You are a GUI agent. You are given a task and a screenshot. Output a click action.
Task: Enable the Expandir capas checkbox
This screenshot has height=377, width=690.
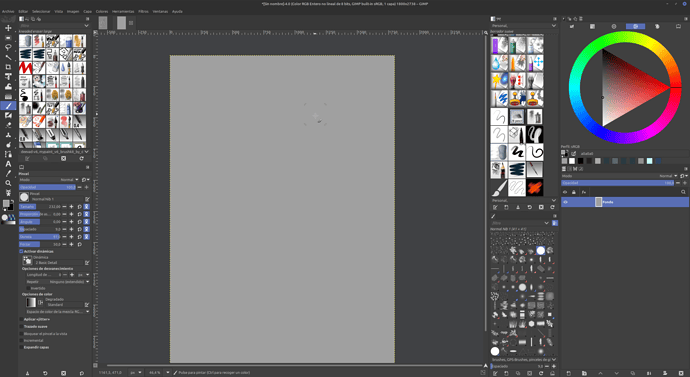click(21, 347)
